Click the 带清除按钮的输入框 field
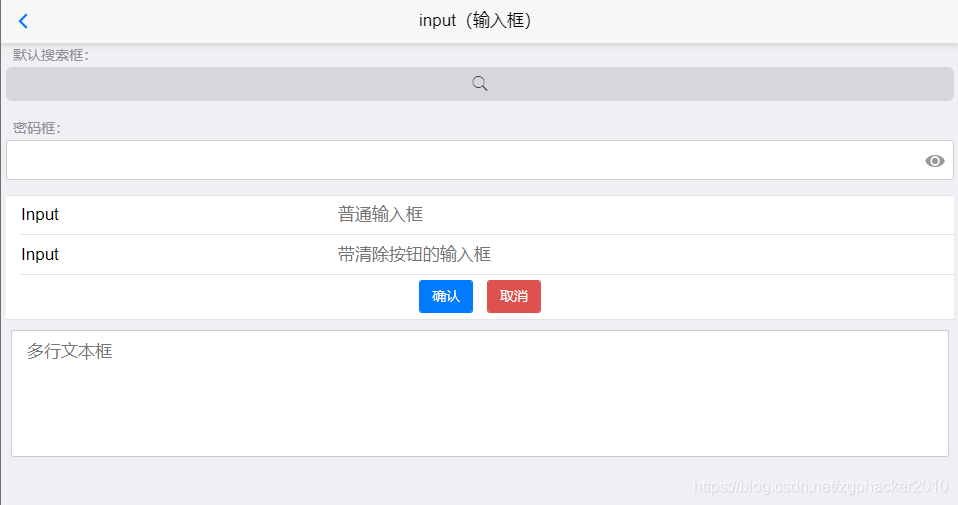This screenshot has height=505, width=958. click(x=642, y=254)
